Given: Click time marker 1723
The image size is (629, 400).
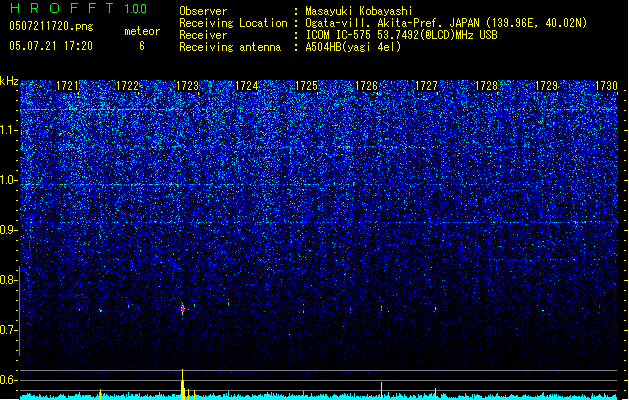Looking at the screenshot, I should tap(187, 86).
